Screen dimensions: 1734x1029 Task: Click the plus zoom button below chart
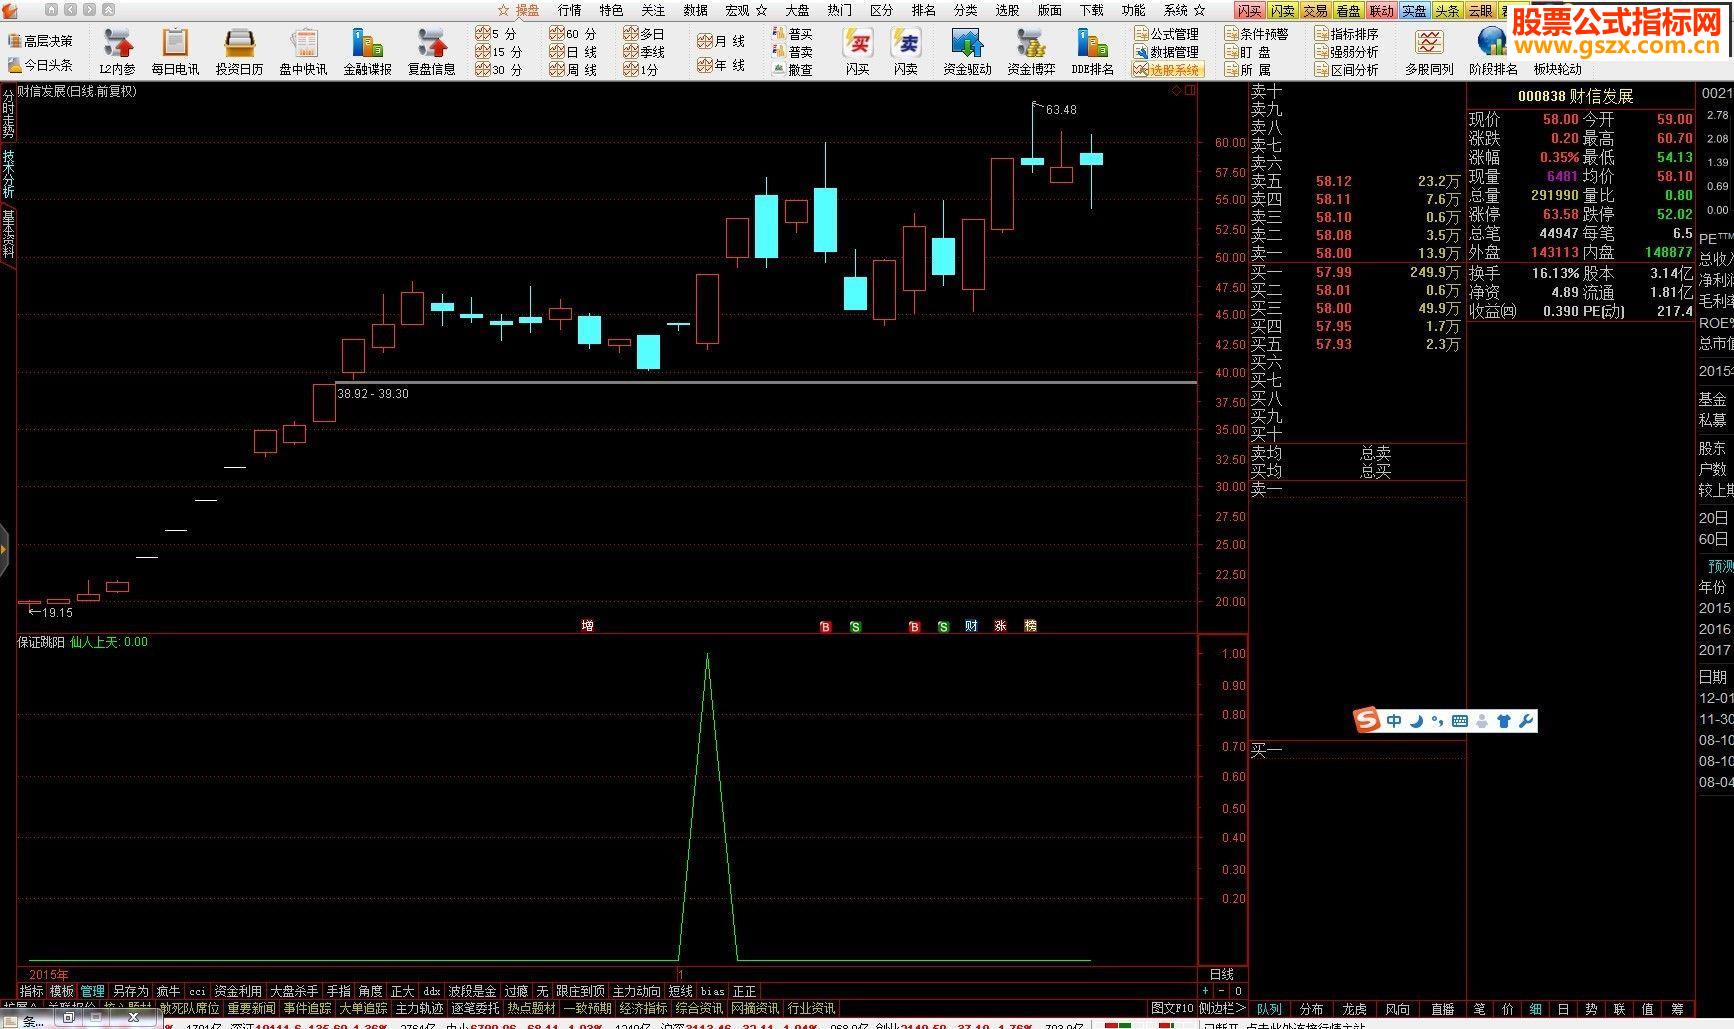pyautogui.click(x=1205, y=991)
